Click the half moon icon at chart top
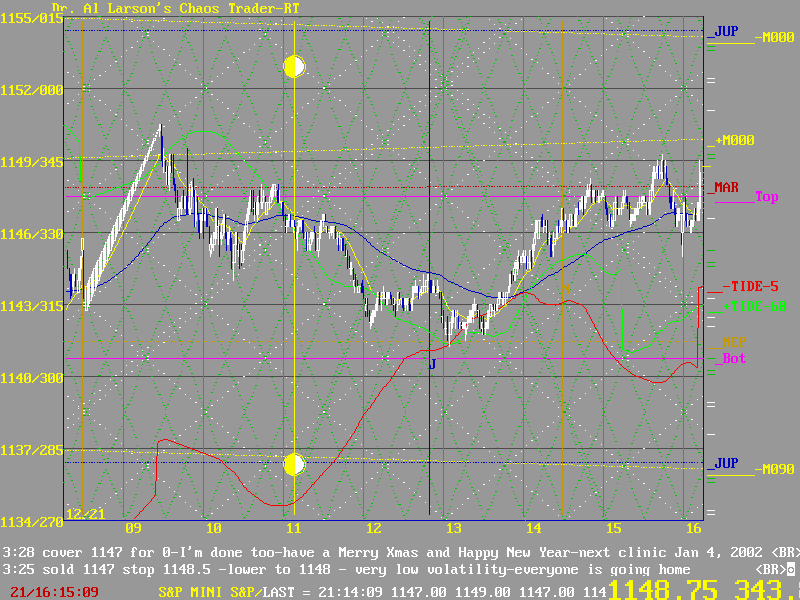Image resolution: width=800 pixels, height=600 pixels. (x=294, y=66)
